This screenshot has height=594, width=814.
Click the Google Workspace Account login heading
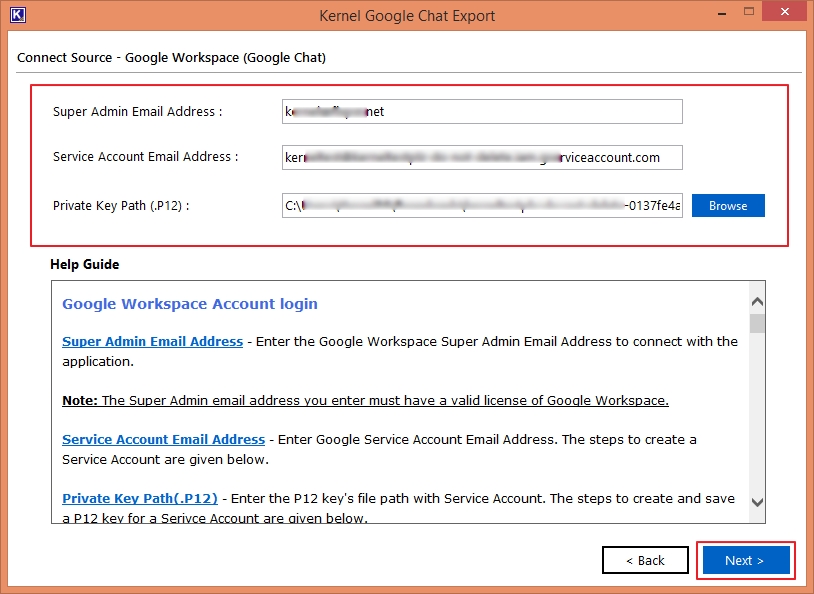(189, 304)
